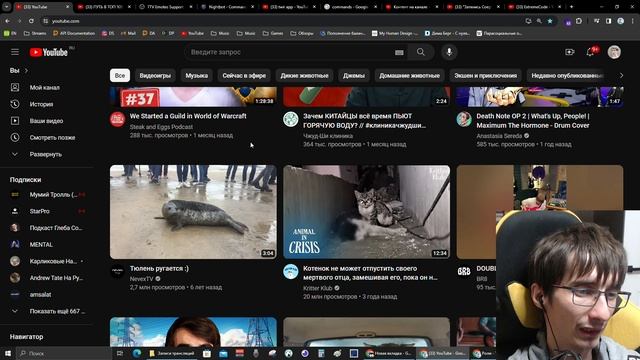The image size is (640, 360).
Task: Select the 'Сейчас в эфире' chip
Action: pyautogui.click(x=244, y=76)
